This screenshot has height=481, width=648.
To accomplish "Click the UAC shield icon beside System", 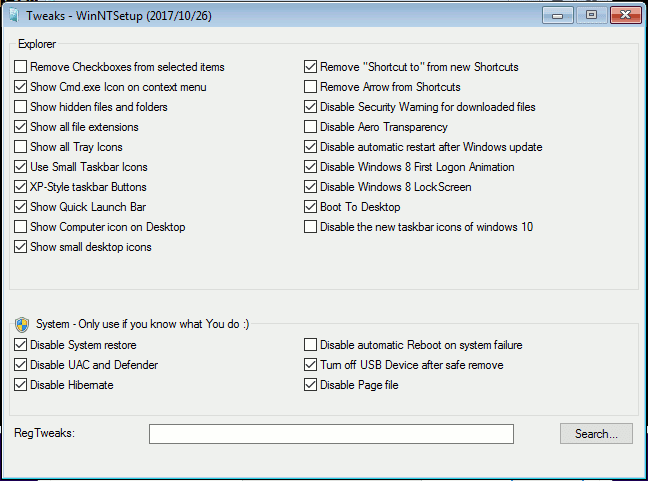I will click(x=22, y=325).
